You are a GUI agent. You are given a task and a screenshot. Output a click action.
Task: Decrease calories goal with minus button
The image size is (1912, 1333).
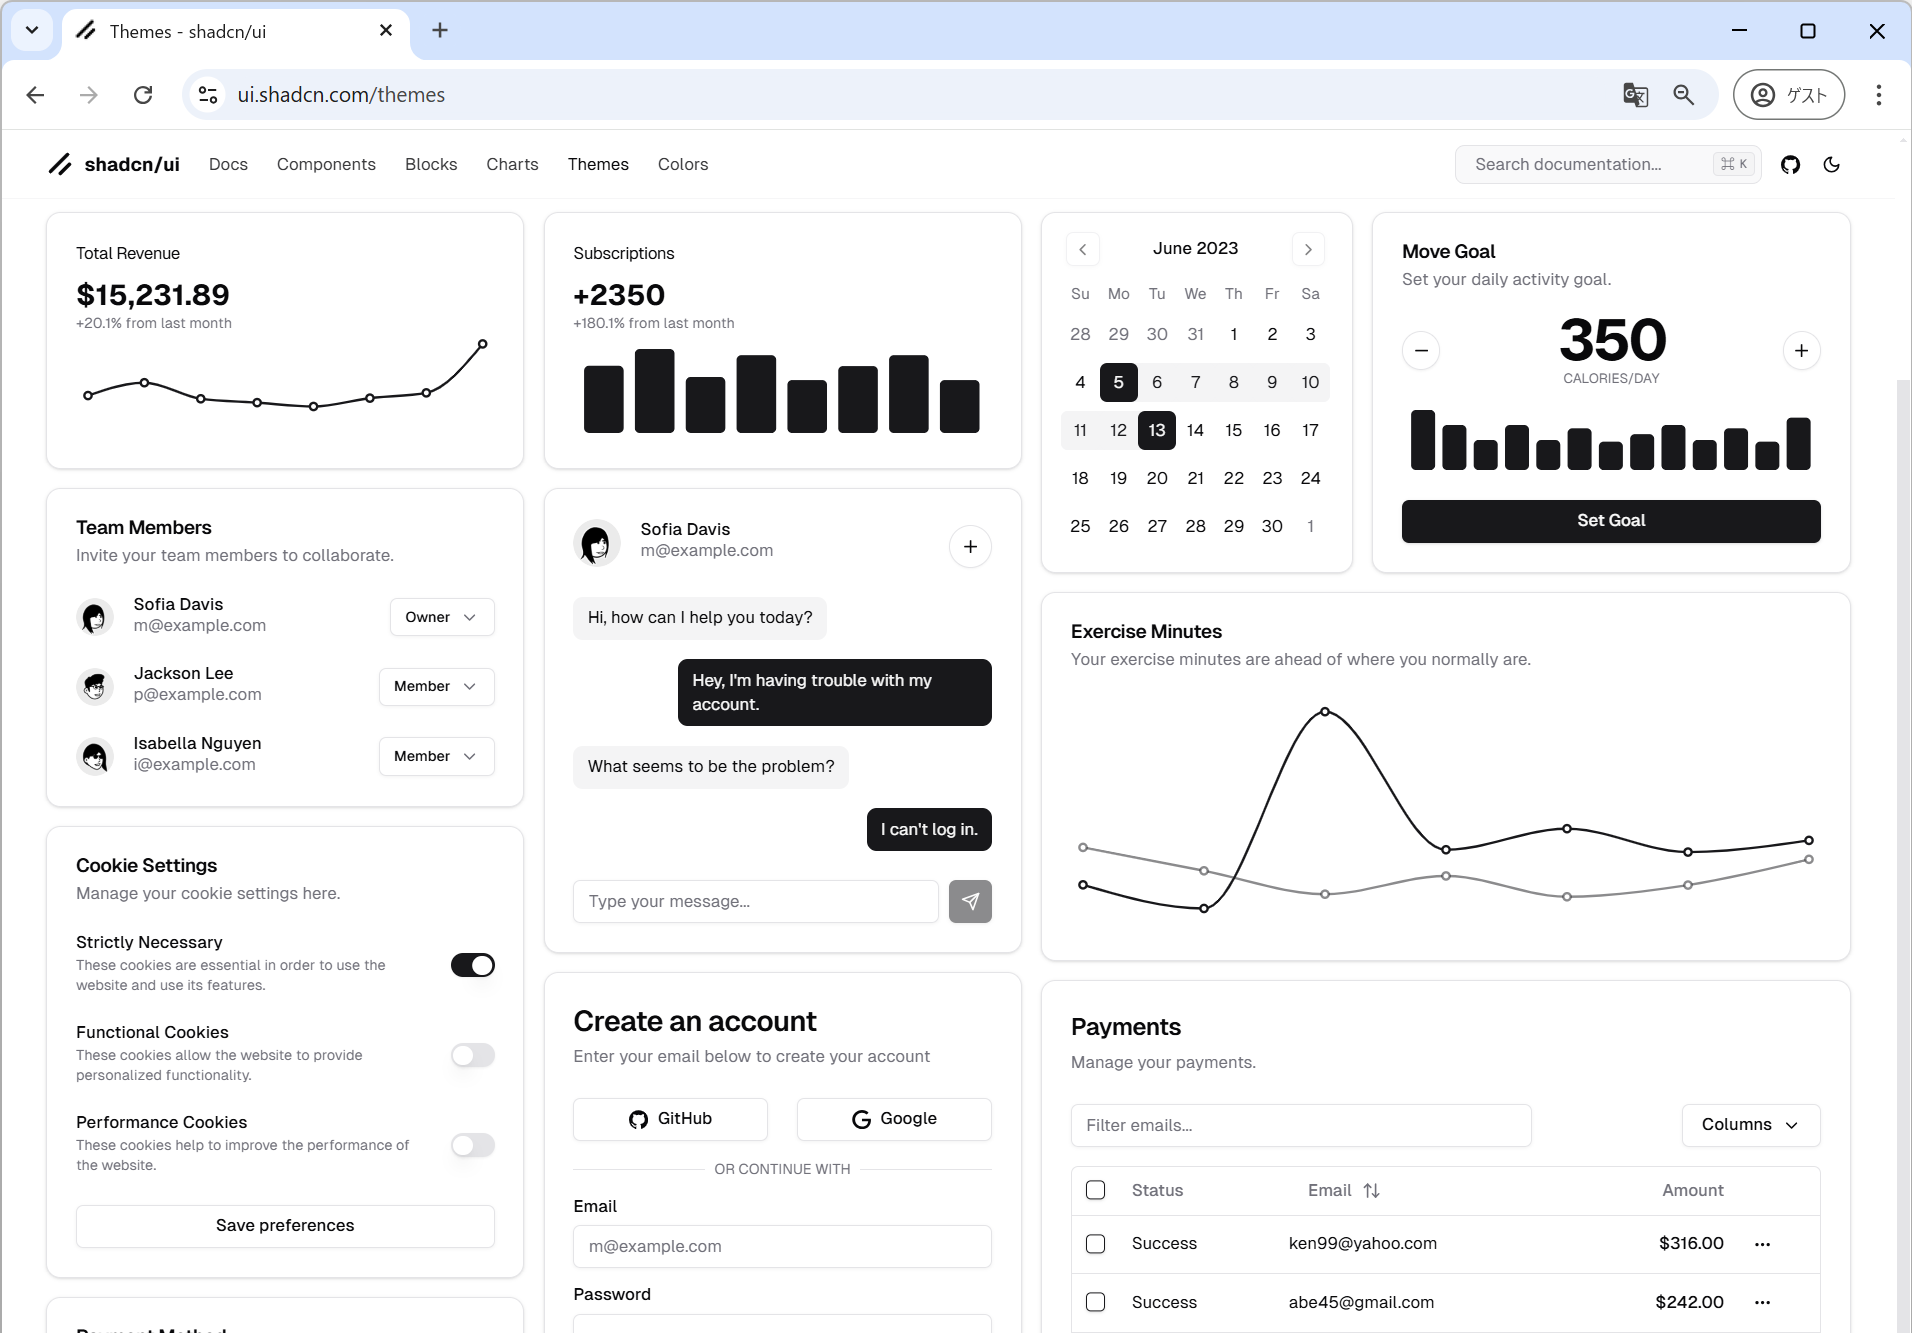pyautogui.click(x=1420, y=351)
